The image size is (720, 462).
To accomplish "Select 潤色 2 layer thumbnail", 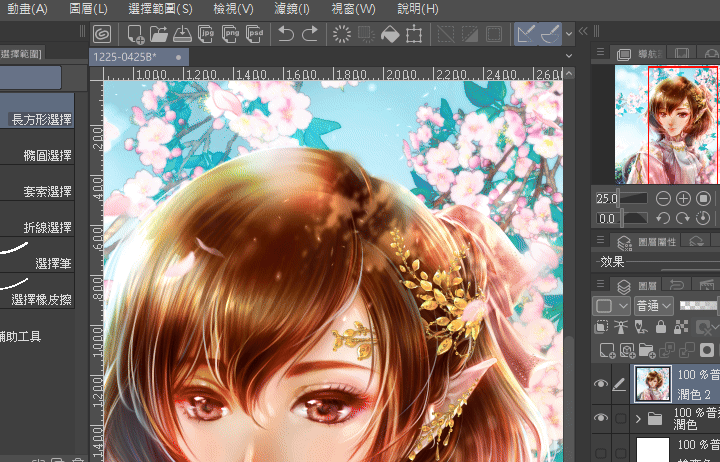I will pyautogui.click(x=652, y=383).
